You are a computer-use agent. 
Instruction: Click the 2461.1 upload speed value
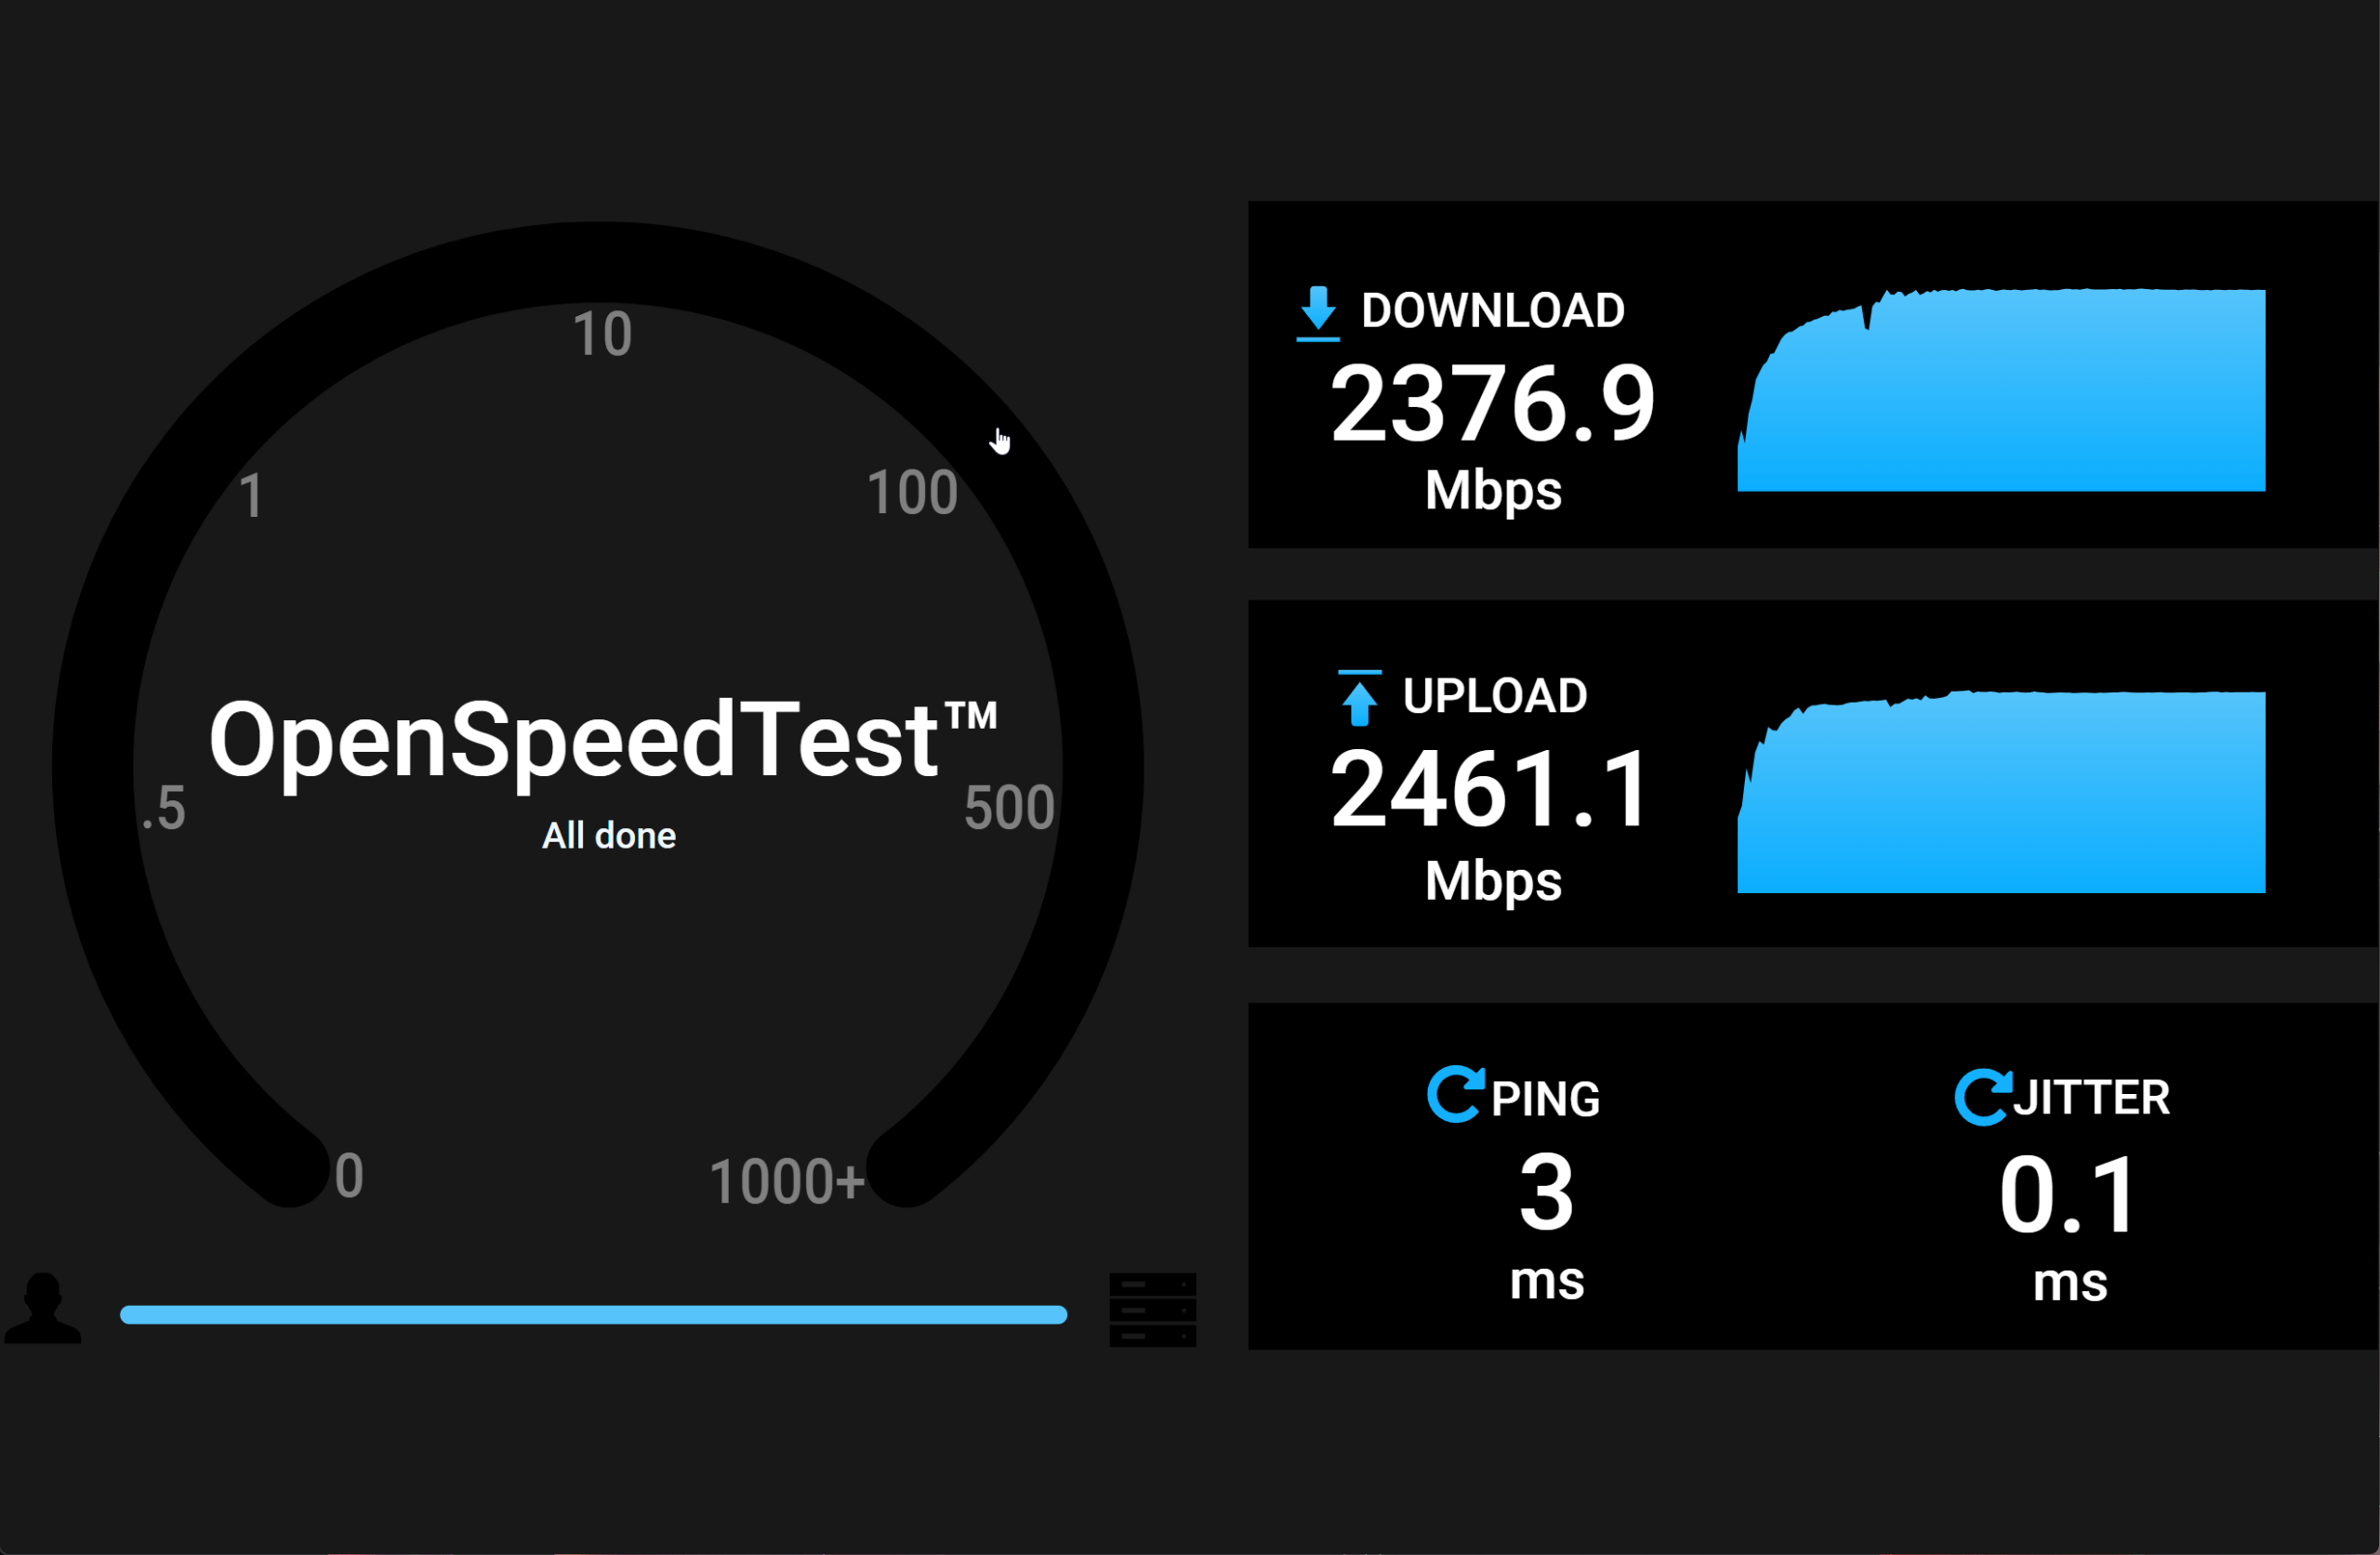coord(1490,790)
